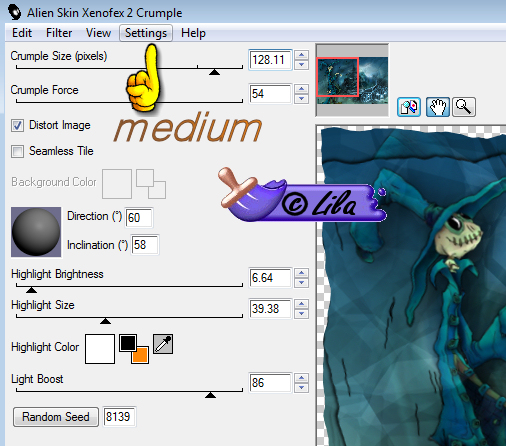Increase Highlight Brightness with up arrow
Viewport: 506px width, 446px height.
point(302,273)
